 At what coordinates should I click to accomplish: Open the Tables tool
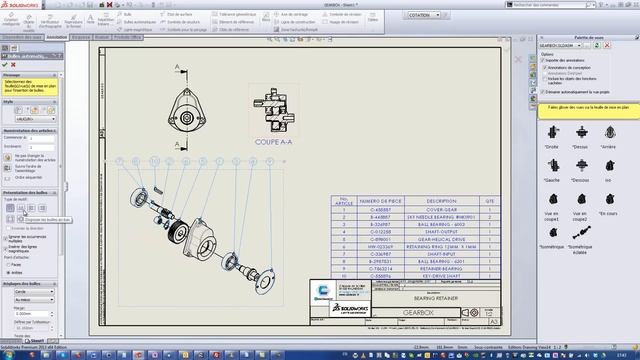[x=373, y=17]
